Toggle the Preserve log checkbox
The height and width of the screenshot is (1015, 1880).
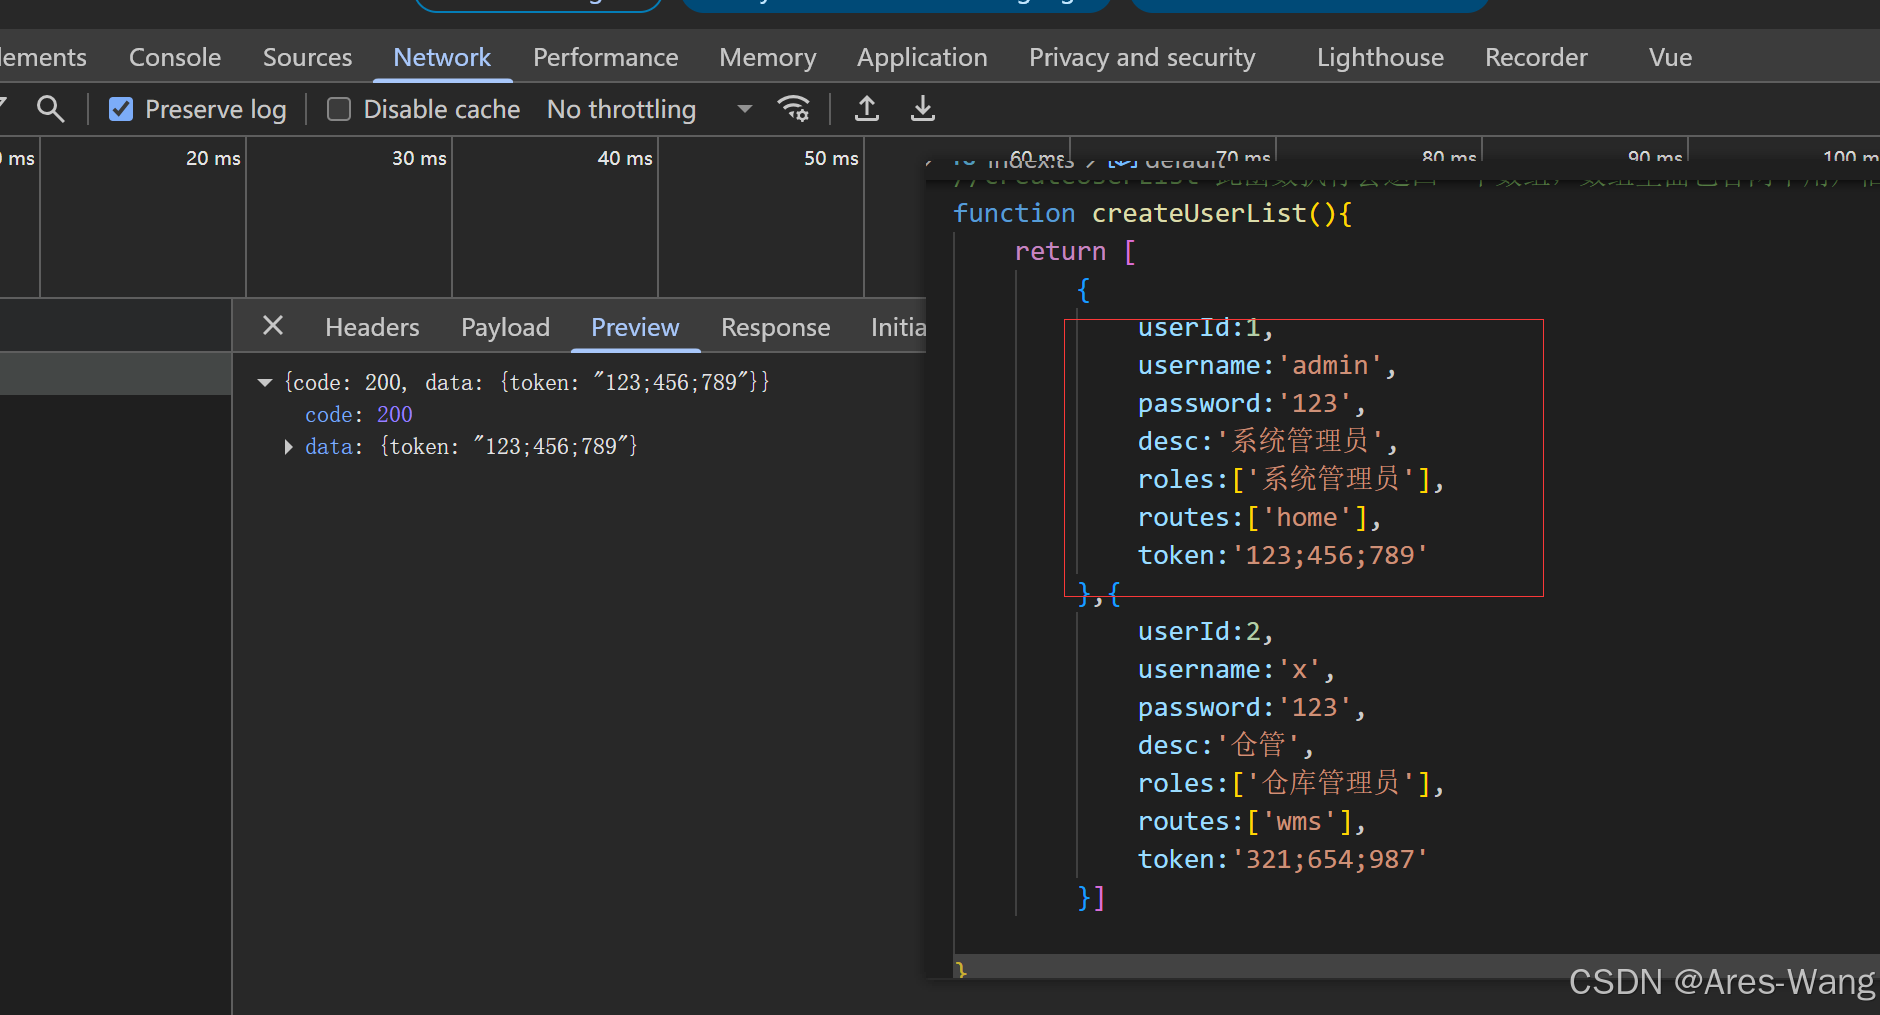point(121,109)
